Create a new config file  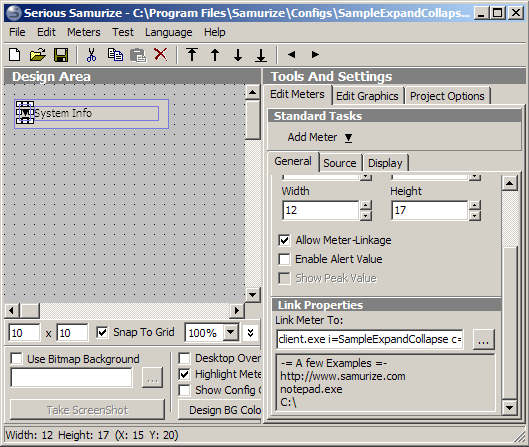[x=15, y=55]
